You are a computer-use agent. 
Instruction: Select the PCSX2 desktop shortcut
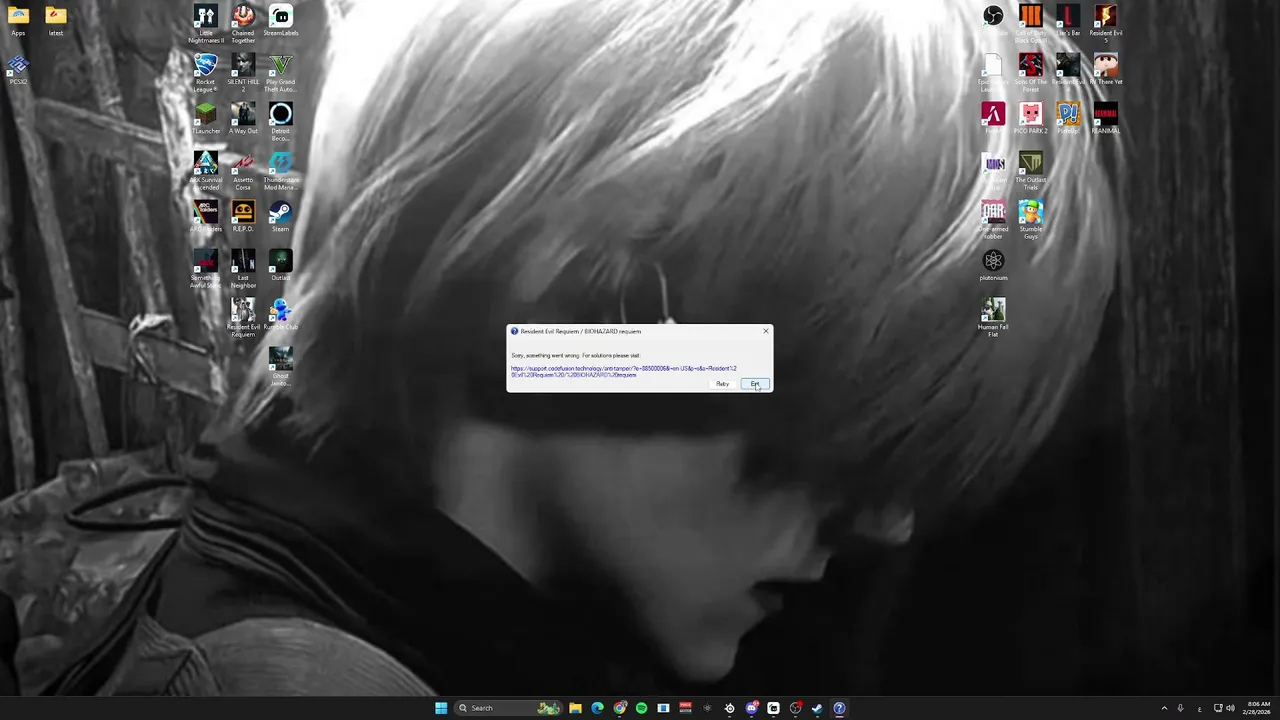pos(18,70)
